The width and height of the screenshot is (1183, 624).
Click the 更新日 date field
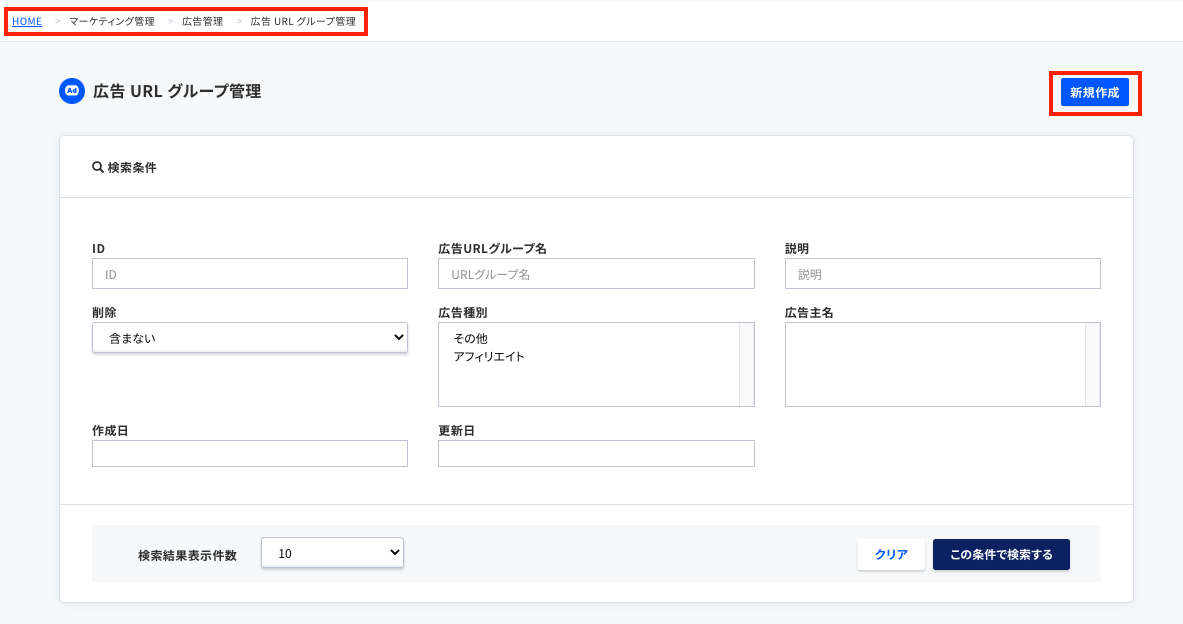click(596, 453)
